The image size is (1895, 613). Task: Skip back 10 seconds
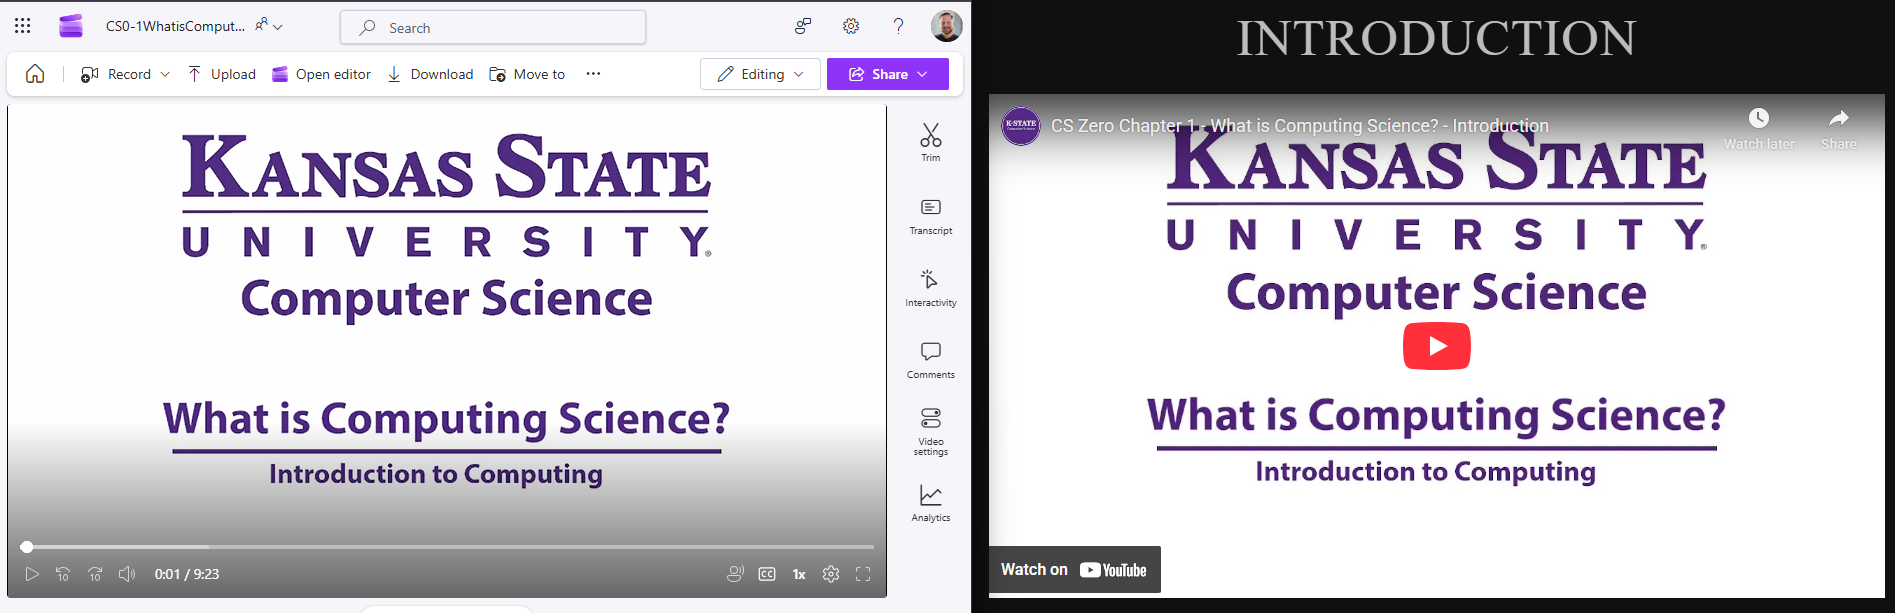63,574
